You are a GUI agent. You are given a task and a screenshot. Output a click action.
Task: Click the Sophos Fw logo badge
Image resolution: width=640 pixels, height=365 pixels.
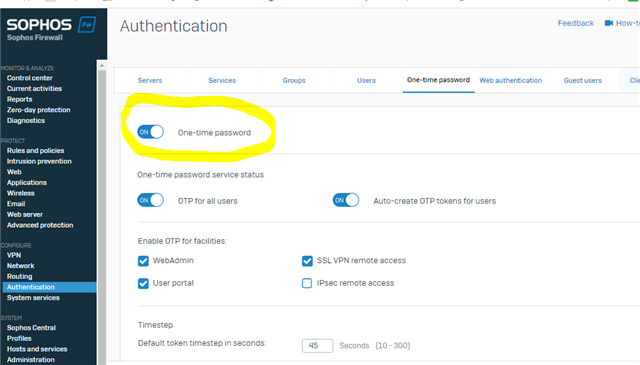point(87,24)
